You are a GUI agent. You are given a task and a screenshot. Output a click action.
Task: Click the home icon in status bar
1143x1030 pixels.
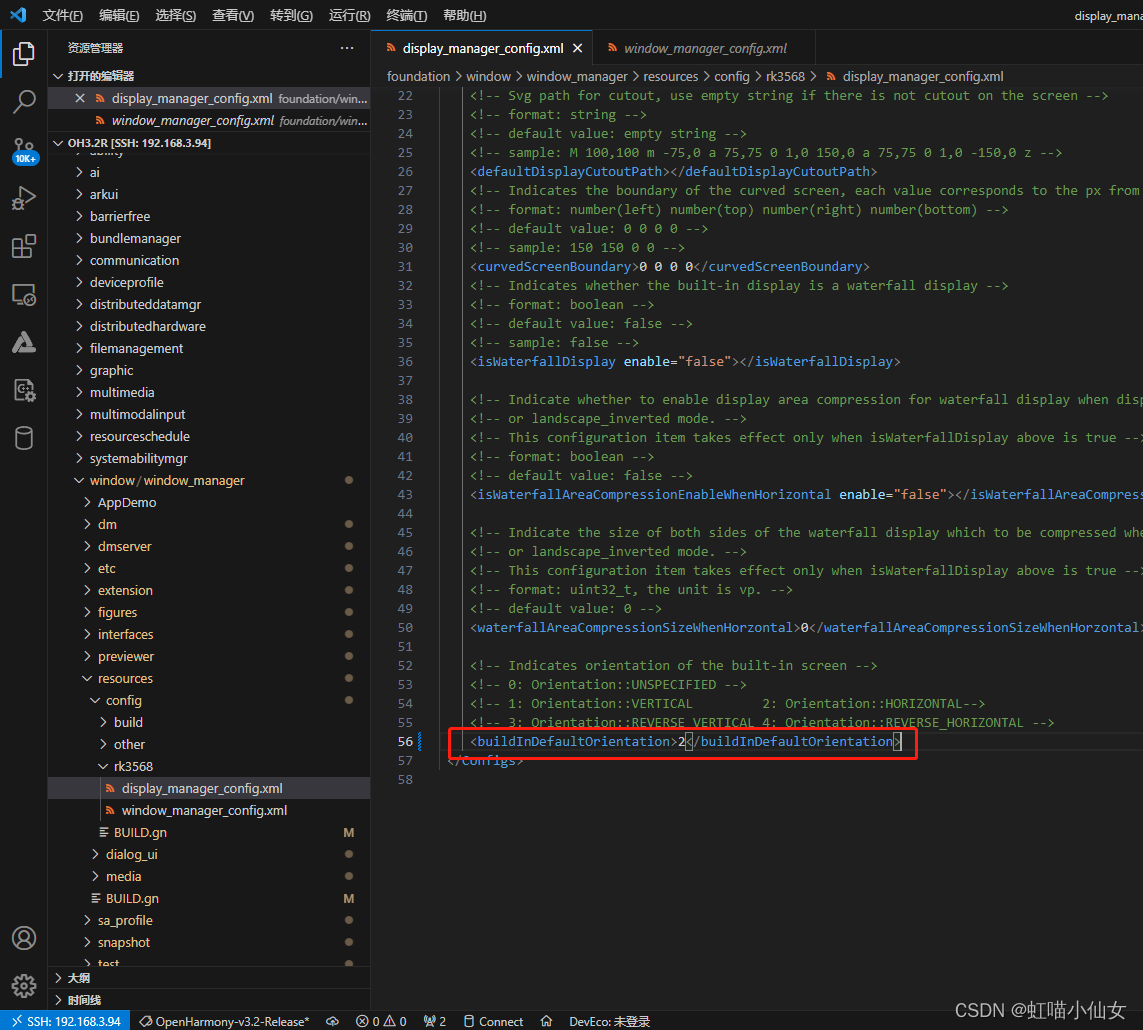(x=546, y=1021)
